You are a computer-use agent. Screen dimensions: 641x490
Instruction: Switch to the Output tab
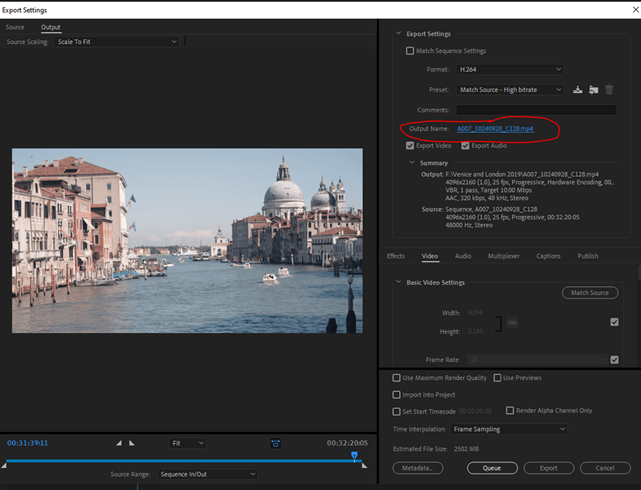coord(51,27)
